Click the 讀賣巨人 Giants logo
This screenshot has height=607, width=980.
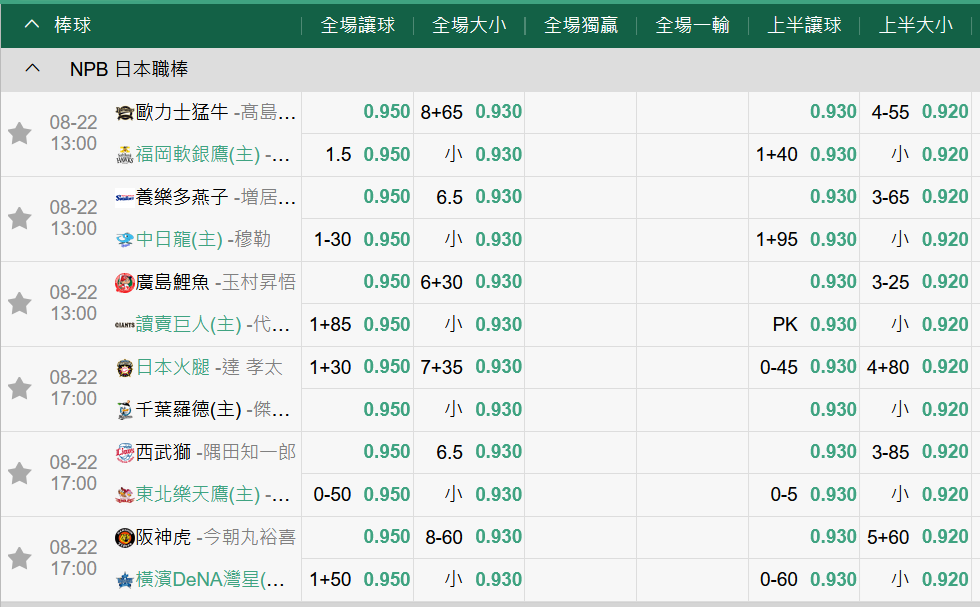(x=125, y=325)
